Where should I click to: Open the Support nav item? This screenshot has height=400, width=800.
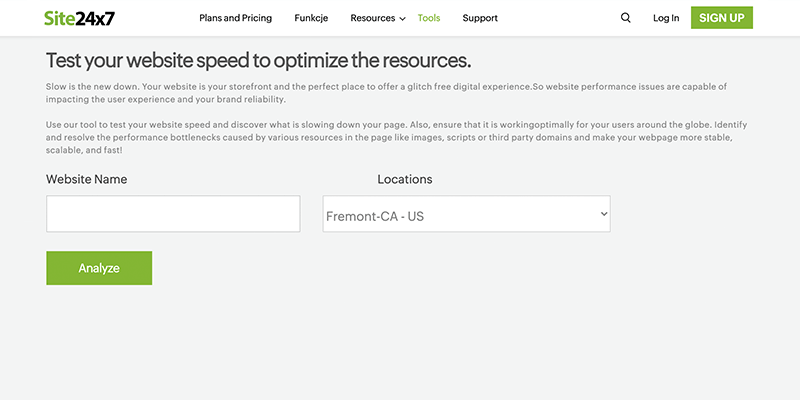[480, 18]
